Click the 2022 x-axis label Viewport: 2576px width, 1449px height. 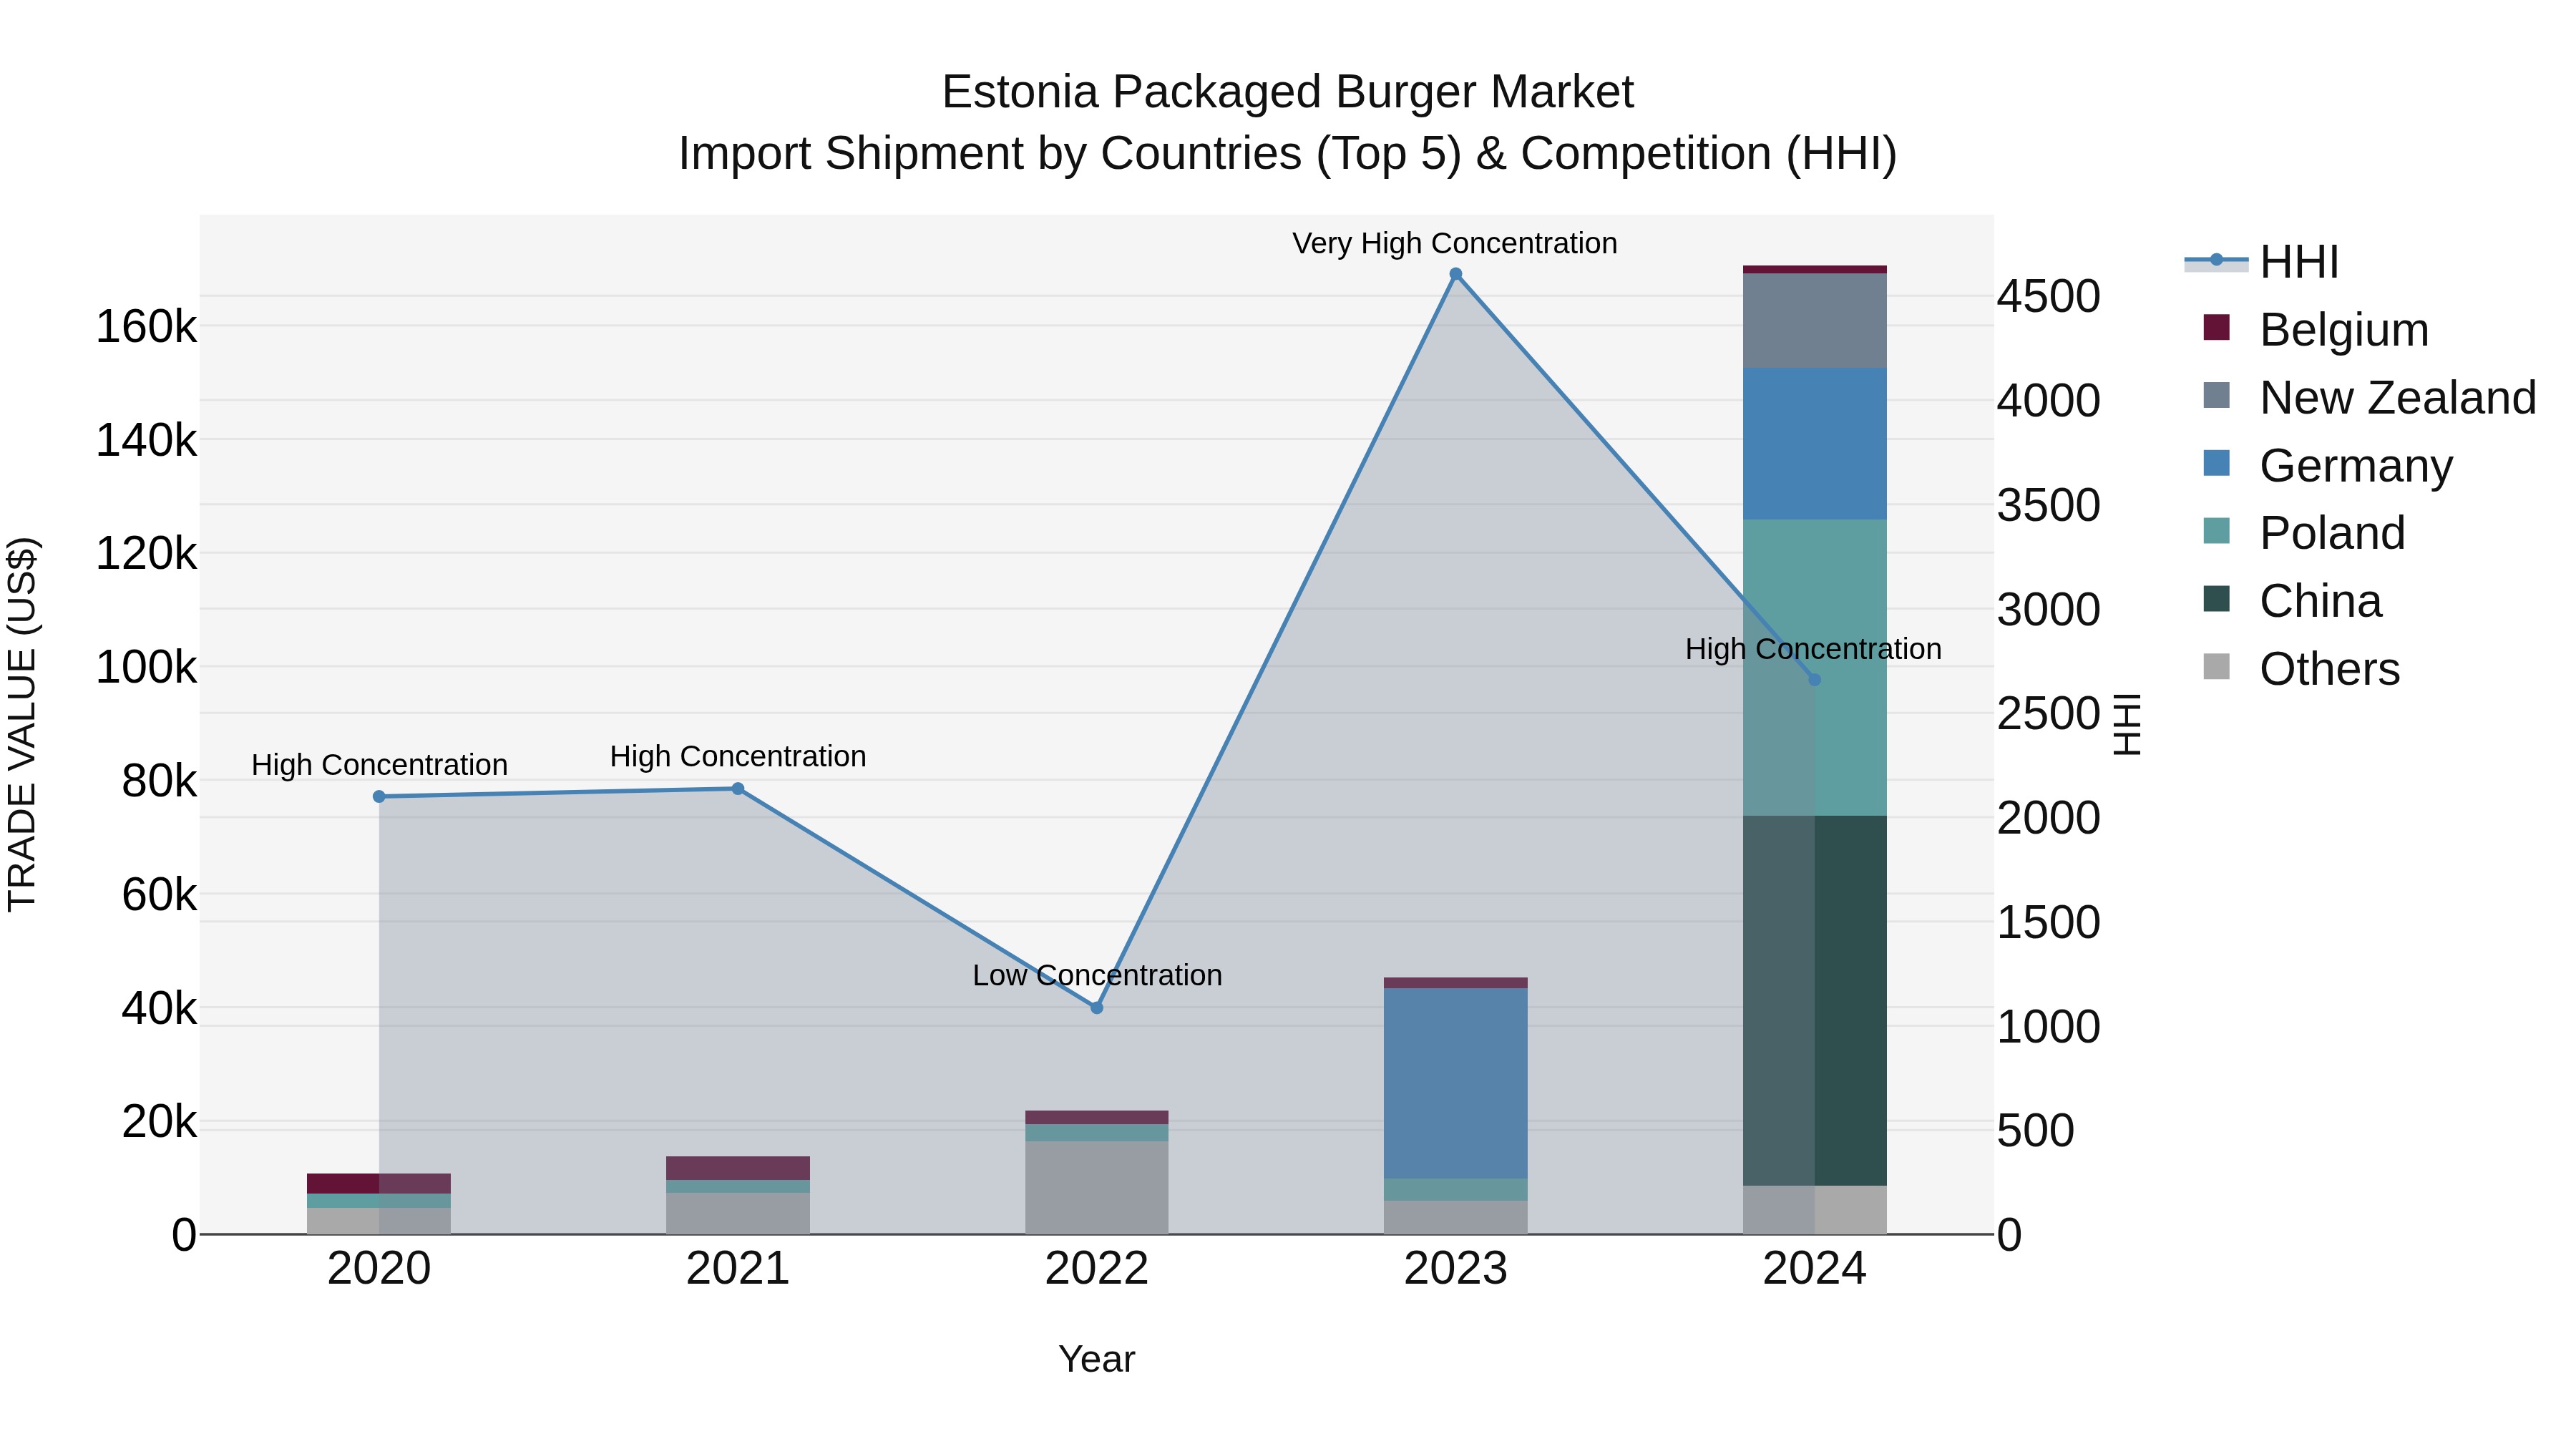pyautogui.click(x=1097, y=1269)
